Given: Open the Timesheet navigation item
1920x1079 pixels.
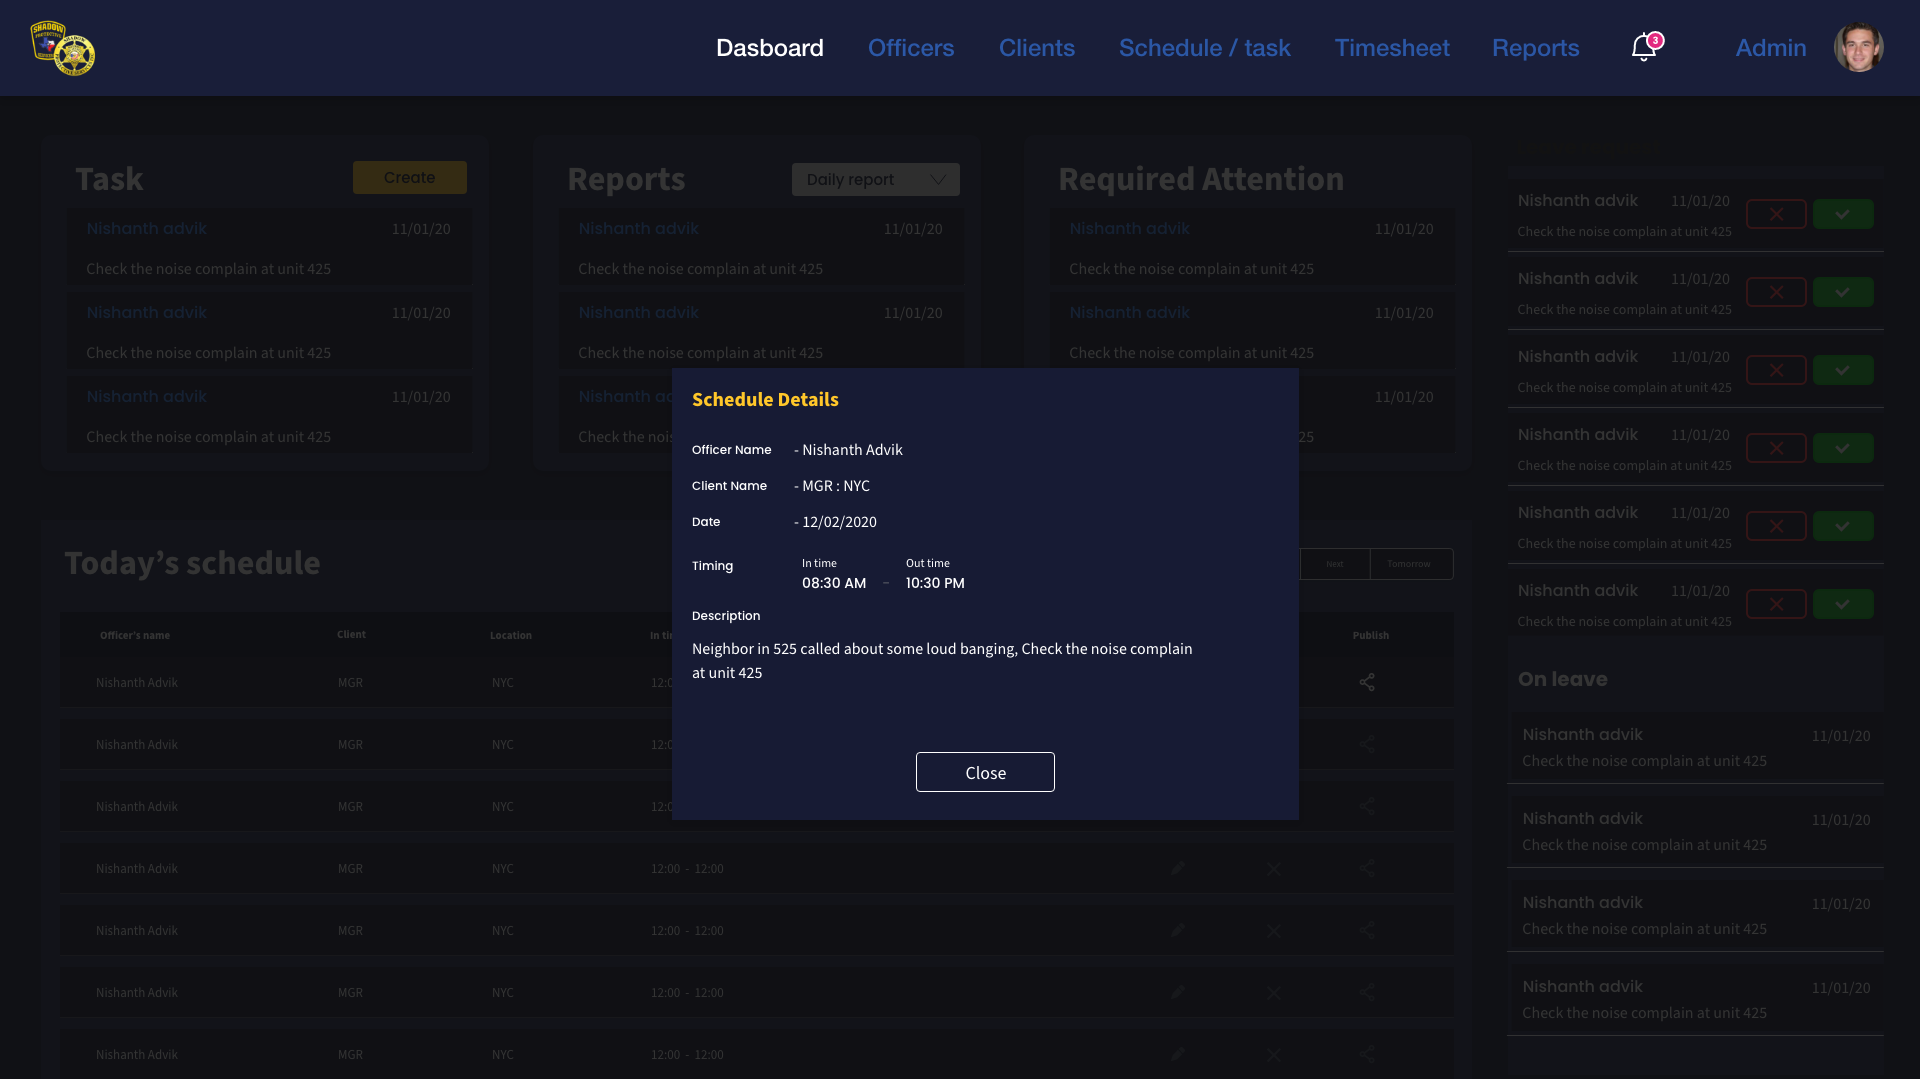Looking at the screenshot, I should click(1391, 48).
